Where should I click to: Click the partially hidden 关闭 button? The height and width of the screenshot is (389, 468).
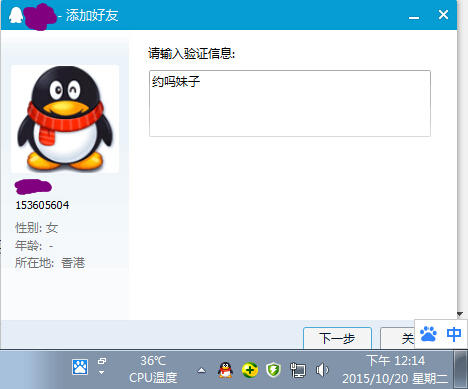click(397, 338)
